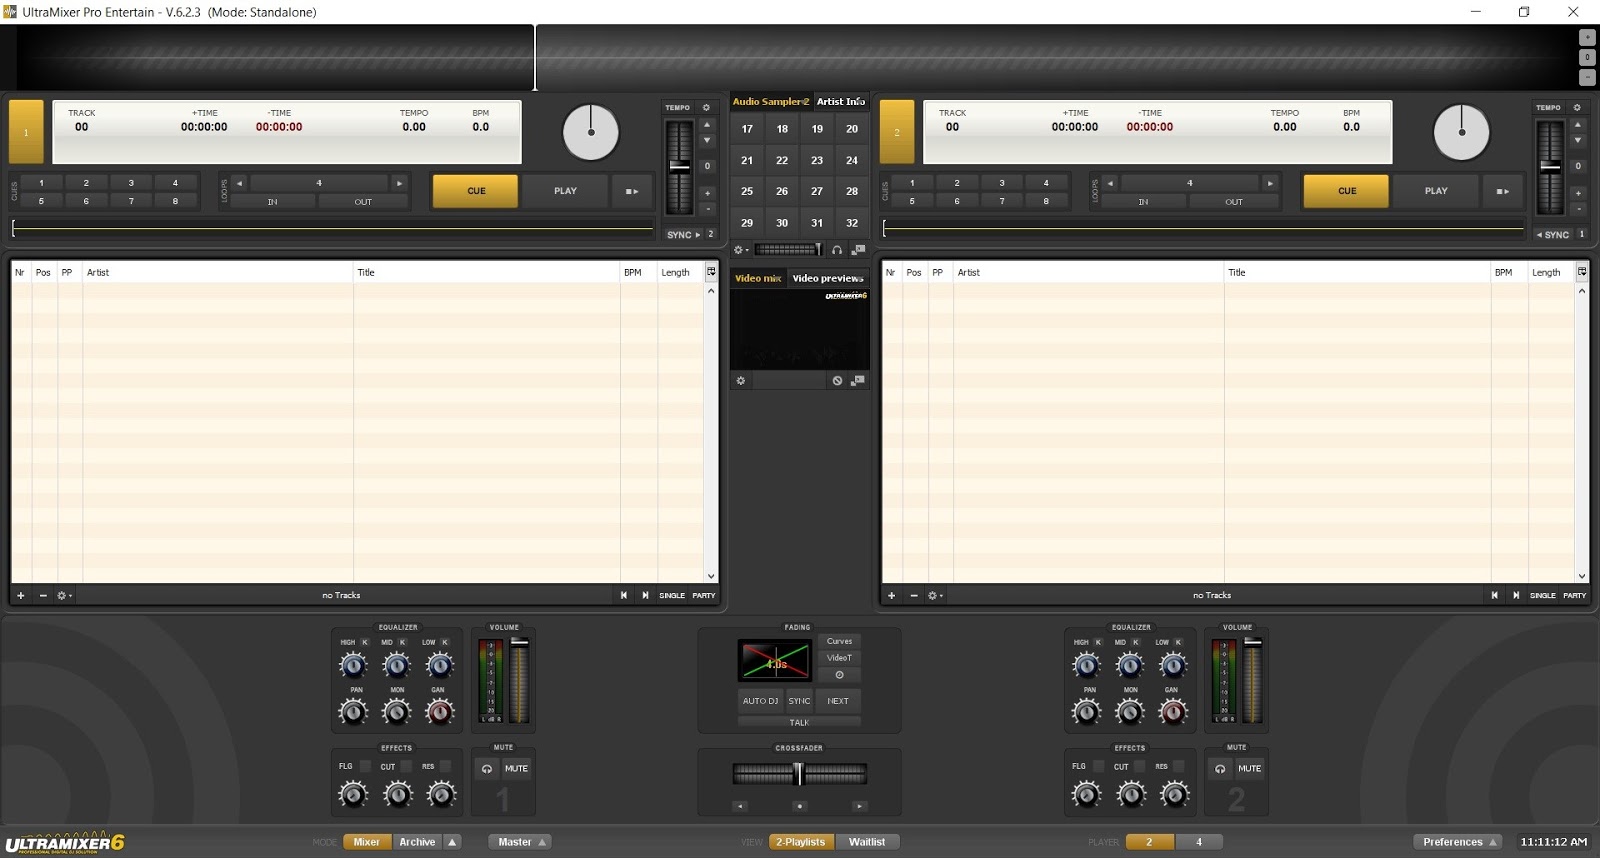Switch to the Artist Info tab

tap(841, 101)
